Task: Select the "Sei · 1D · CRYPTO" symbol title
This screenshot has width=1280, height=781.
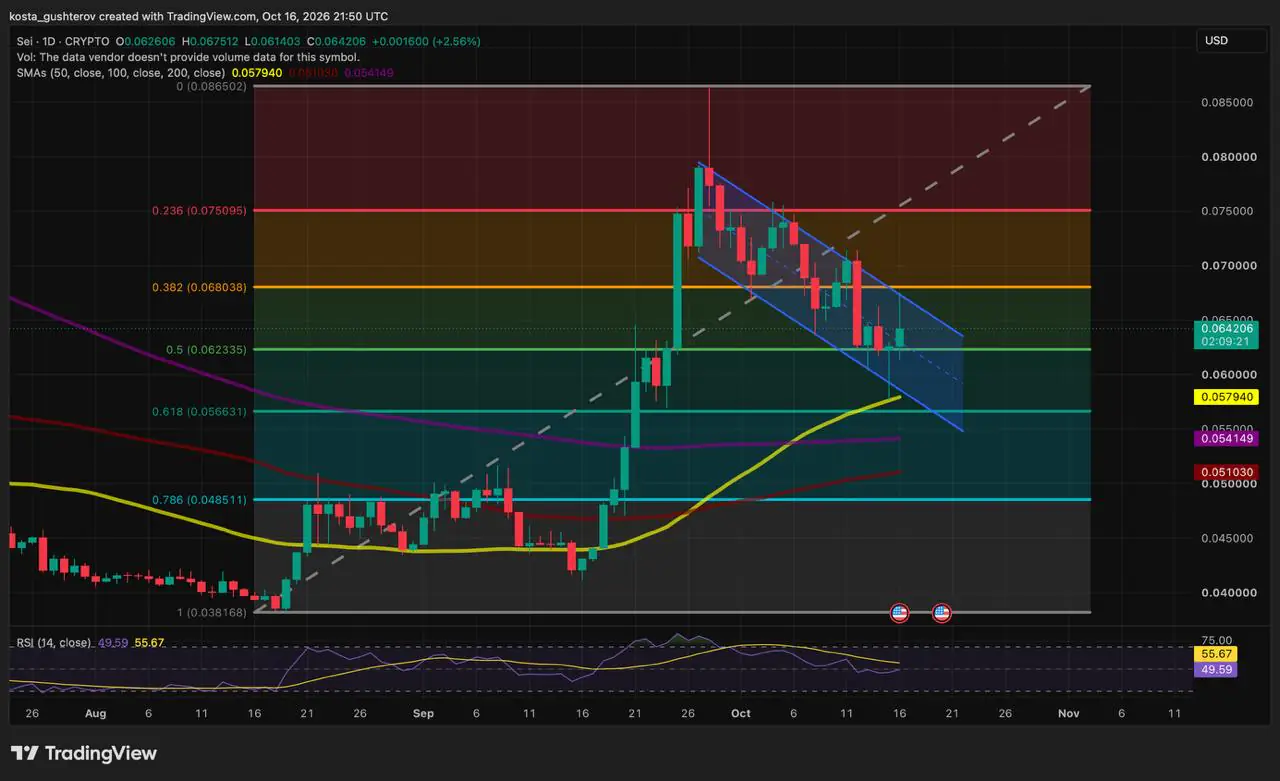Action: 61,42
